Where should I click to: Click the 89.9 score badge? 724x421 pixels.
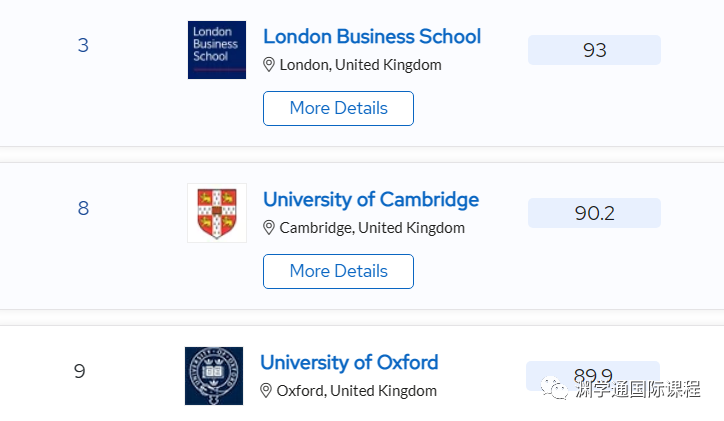593,376
